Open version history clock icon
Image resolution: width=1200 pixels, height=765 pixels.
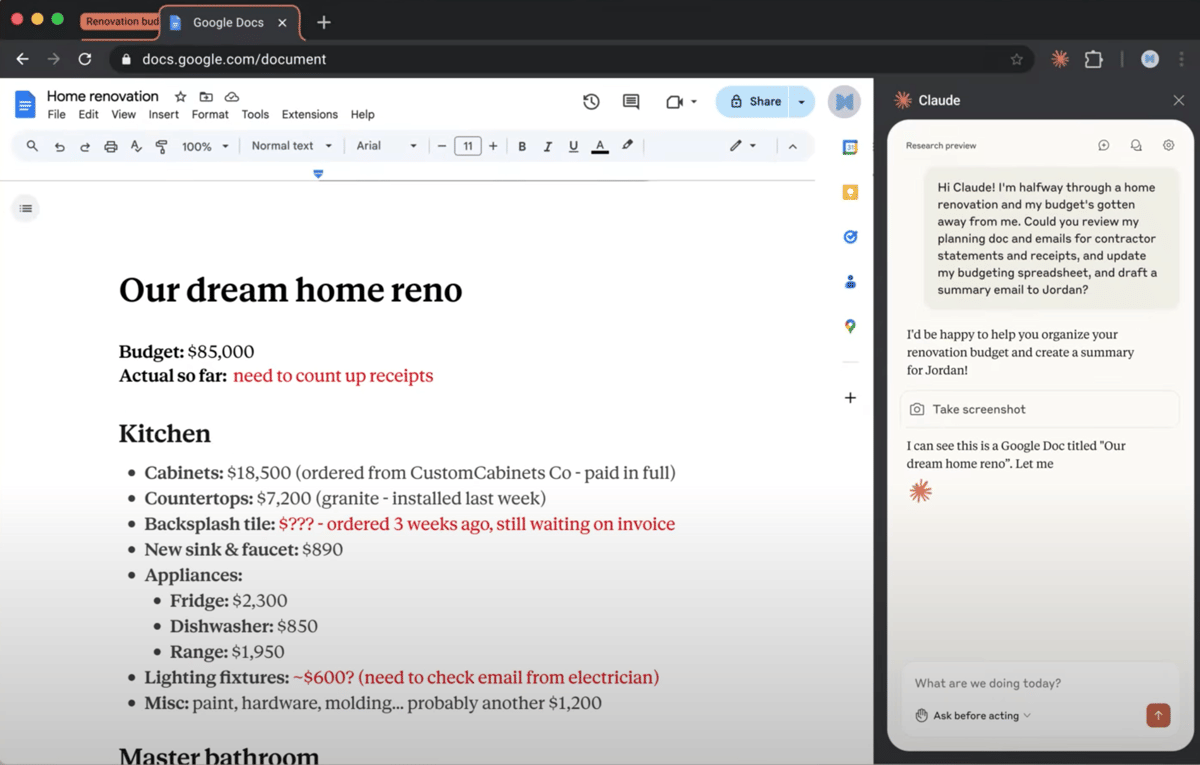coord(591,101)
